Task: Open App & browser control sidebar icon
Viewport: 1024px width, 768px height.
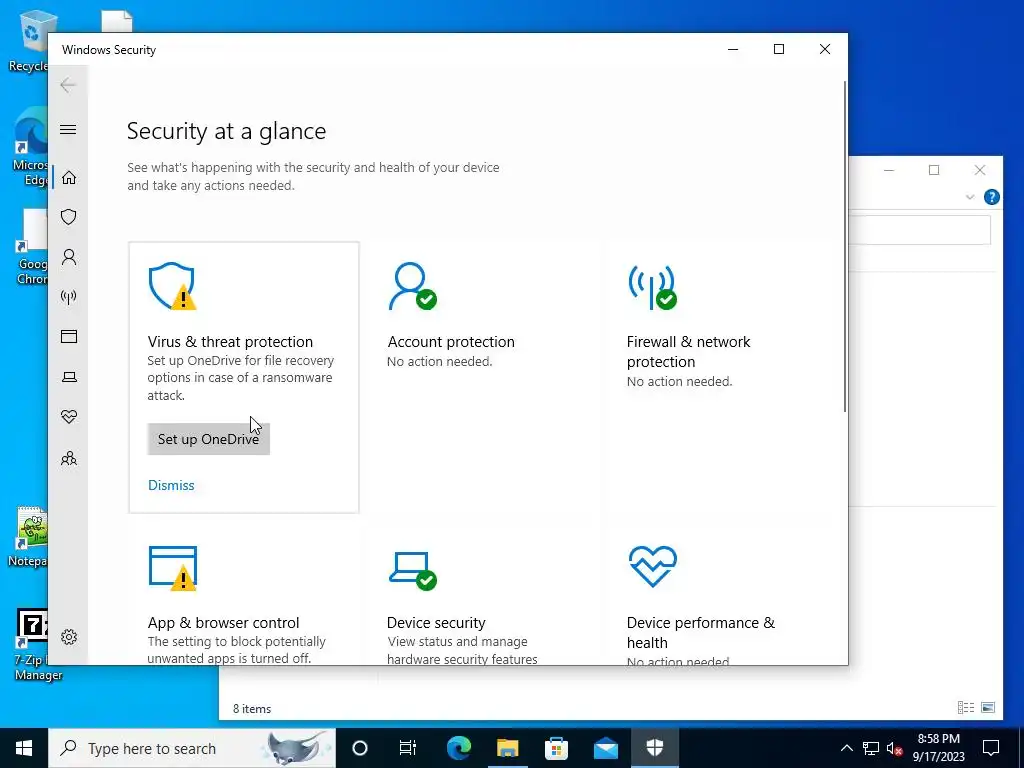Action: [69, 336]
